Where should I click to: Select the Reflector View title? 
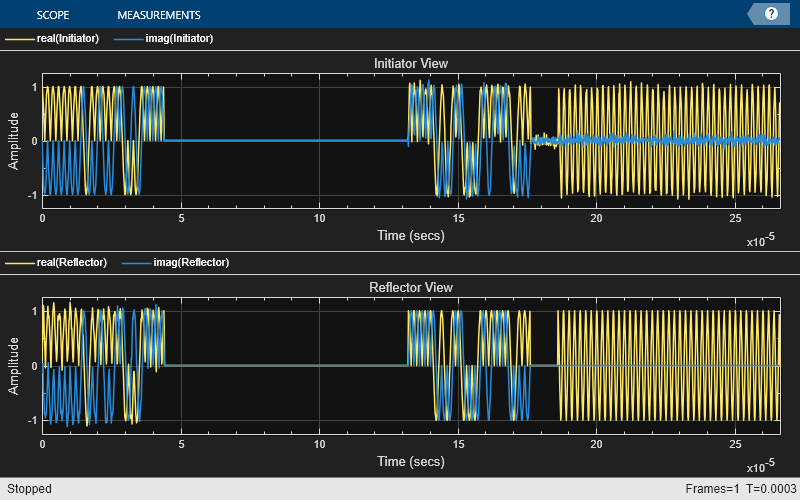click(411, 287)
